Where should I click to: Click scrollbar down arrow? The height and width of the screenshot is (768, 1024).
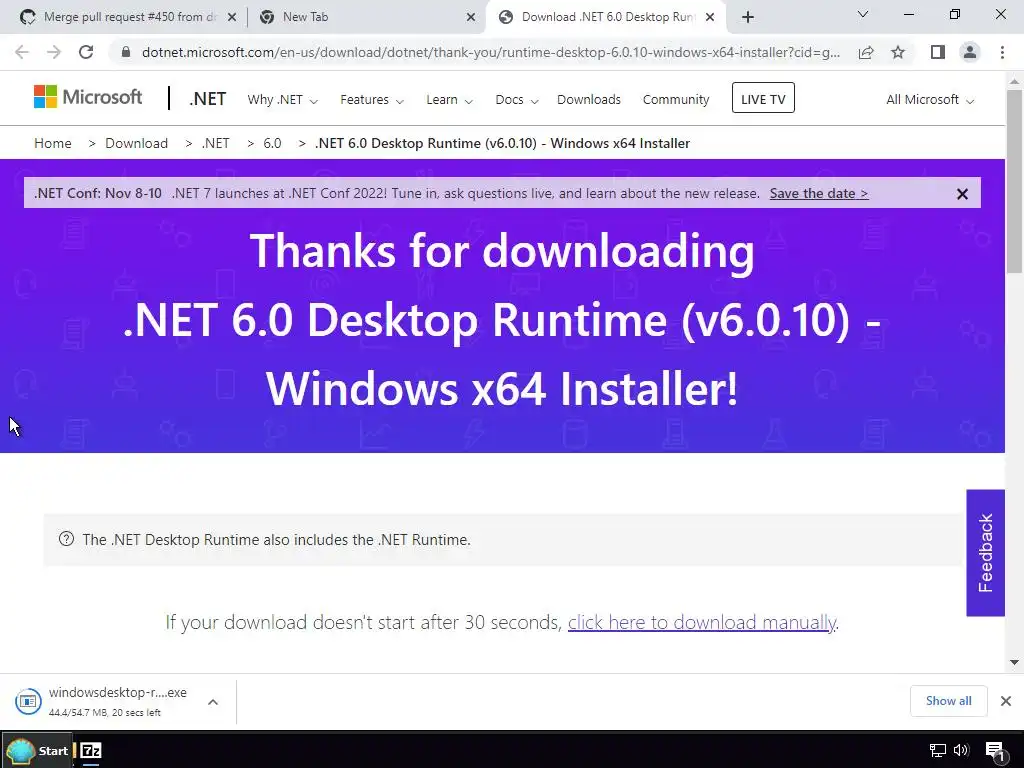click(1014, 662)
